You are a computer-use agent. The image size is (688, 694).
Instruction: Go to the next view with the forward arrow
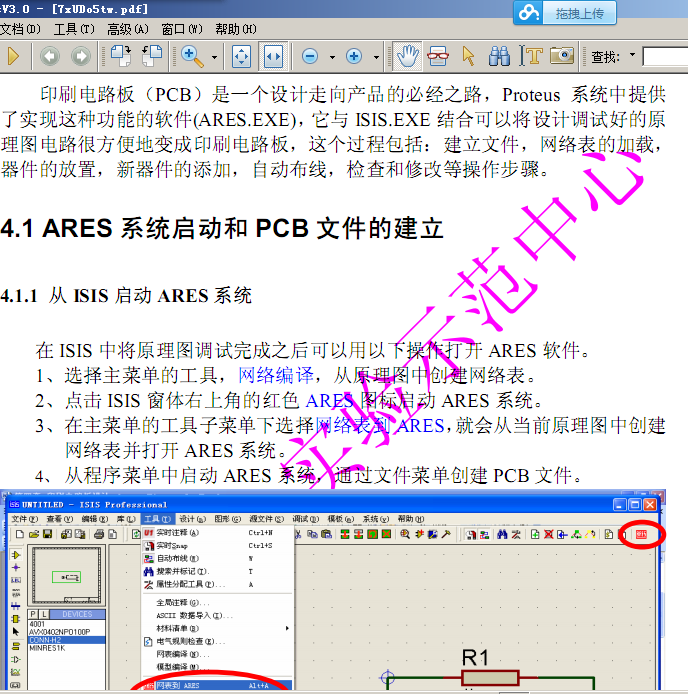[x=81, y=56]
